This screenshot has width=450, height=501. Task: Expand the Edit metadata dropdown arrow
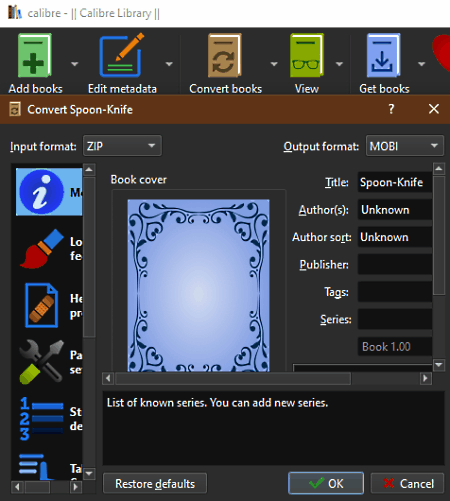click(x=169, y=64)
